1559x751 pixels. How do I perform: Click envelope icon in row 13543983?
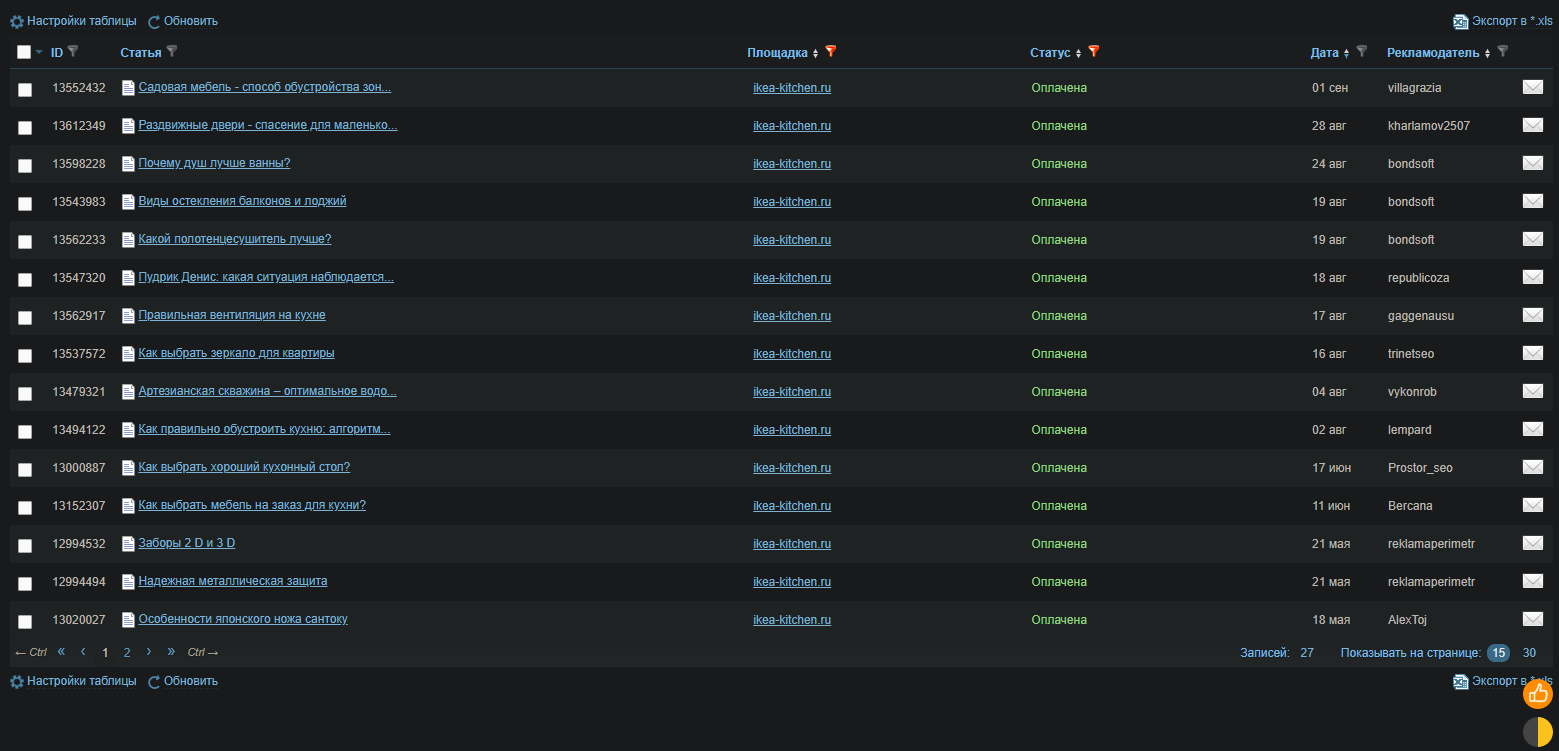point(1532,201)
